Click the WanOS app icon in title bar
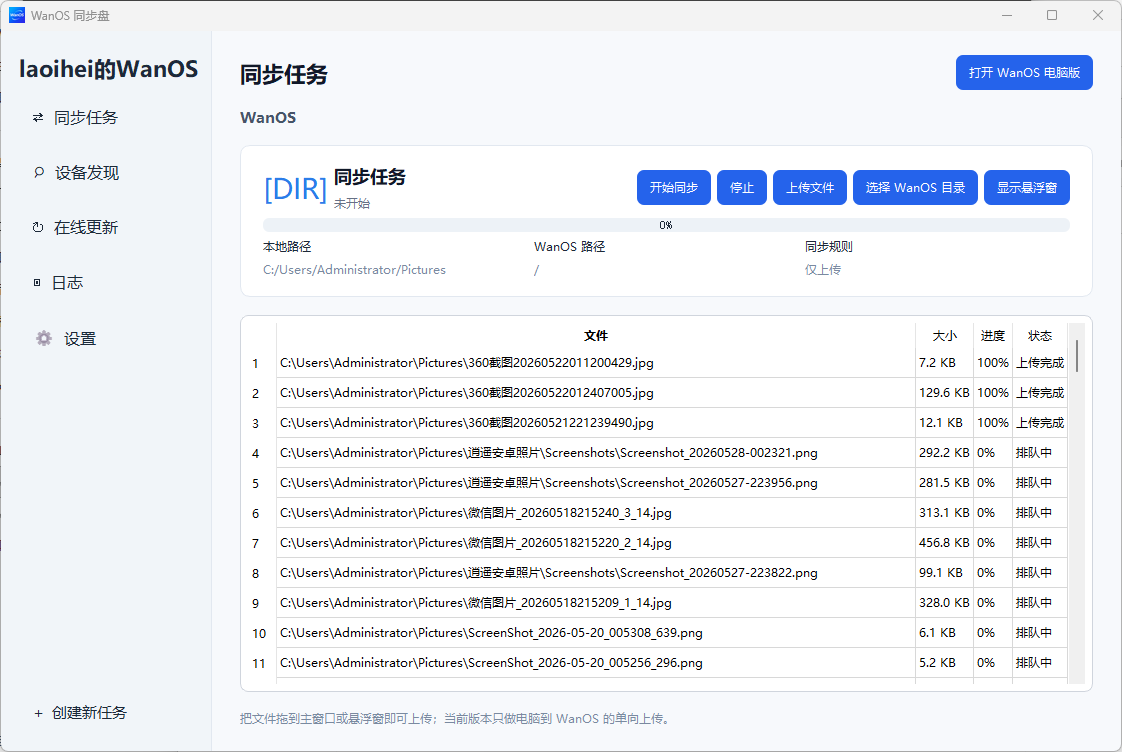Image resolution: width=1122 pixels, height=752 pixels. [16, 15]
